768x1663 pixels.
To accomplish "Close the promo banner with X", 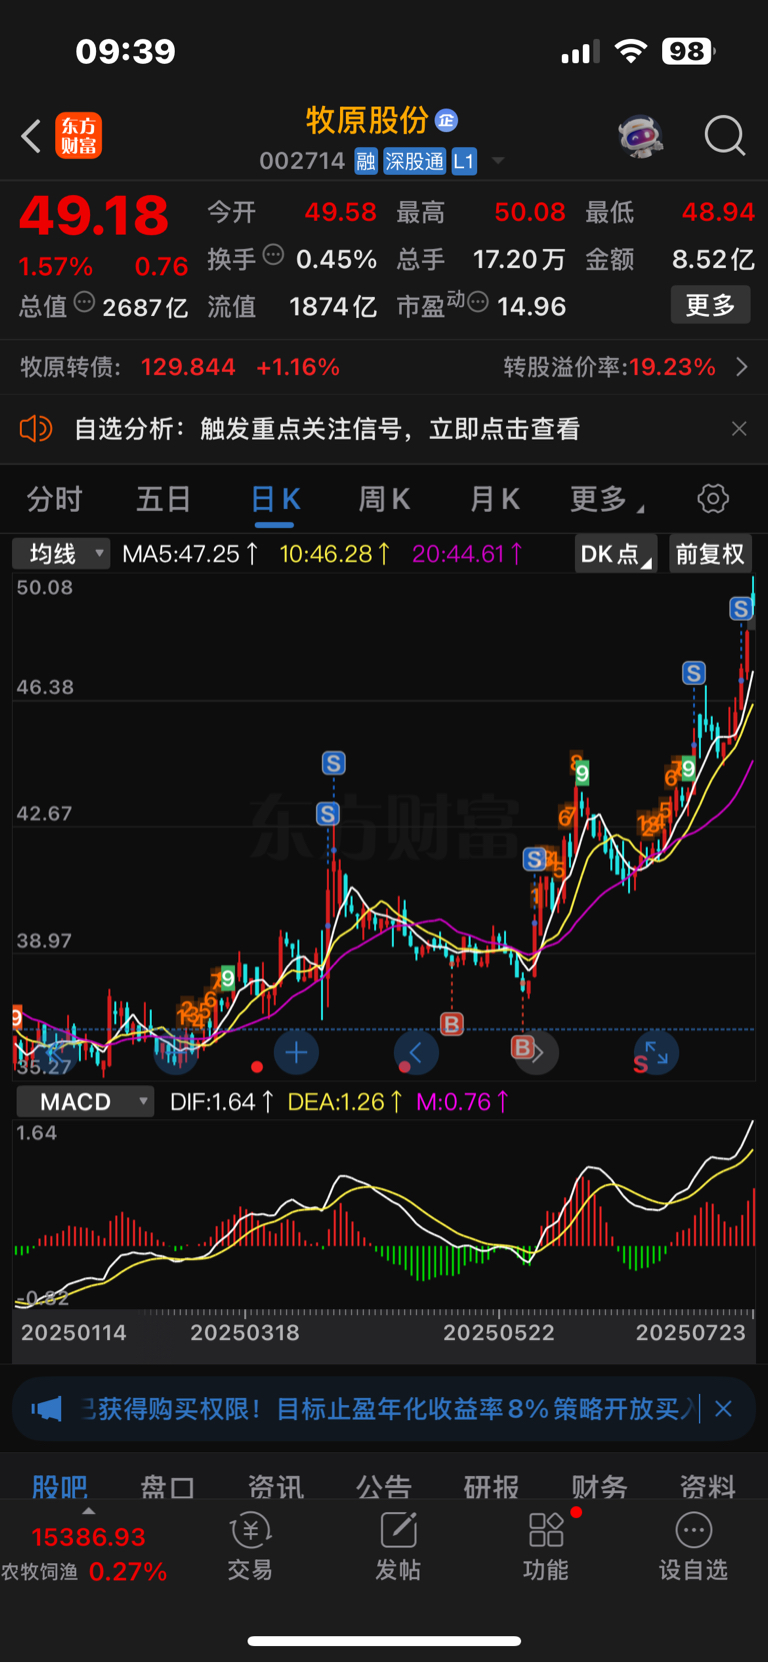I will coord(724,1409).
